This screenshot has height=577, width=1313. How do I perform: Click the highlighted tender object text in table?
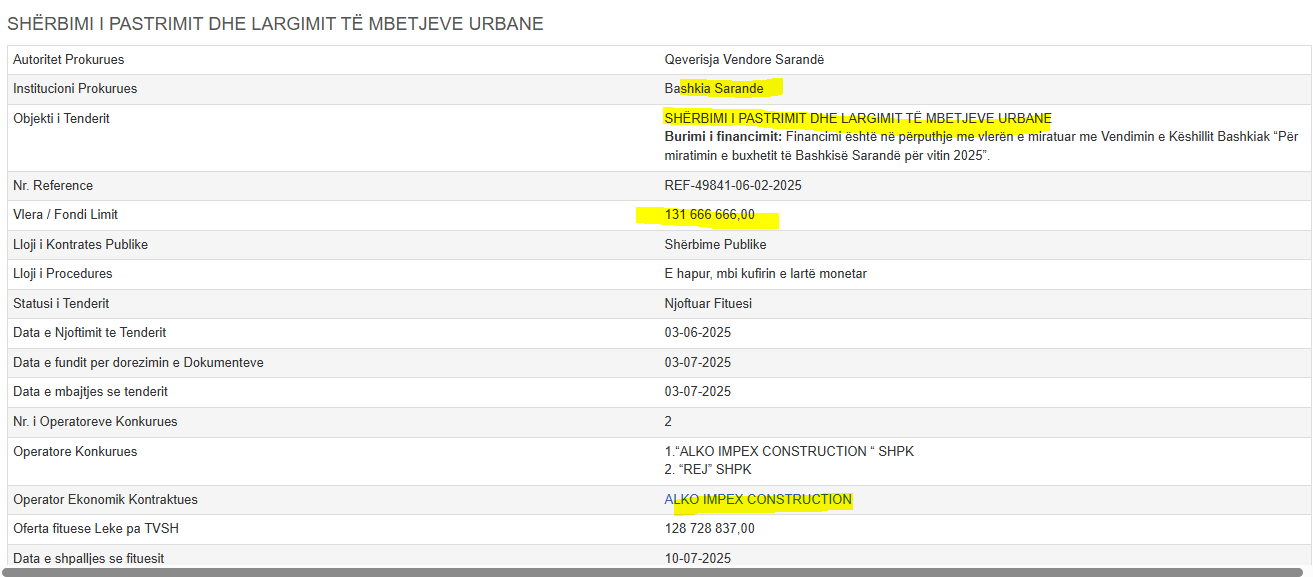tap(857, 119)
